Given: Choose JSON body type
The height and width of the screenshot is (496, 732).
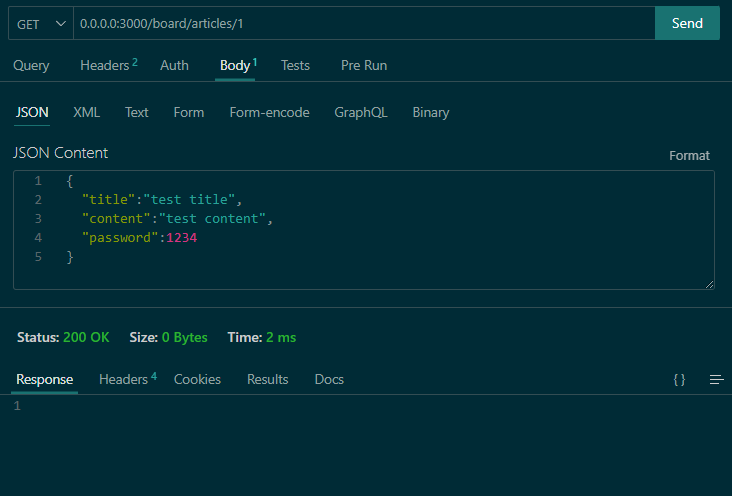Looking at the screenshot, I should [x=32, y=113].
